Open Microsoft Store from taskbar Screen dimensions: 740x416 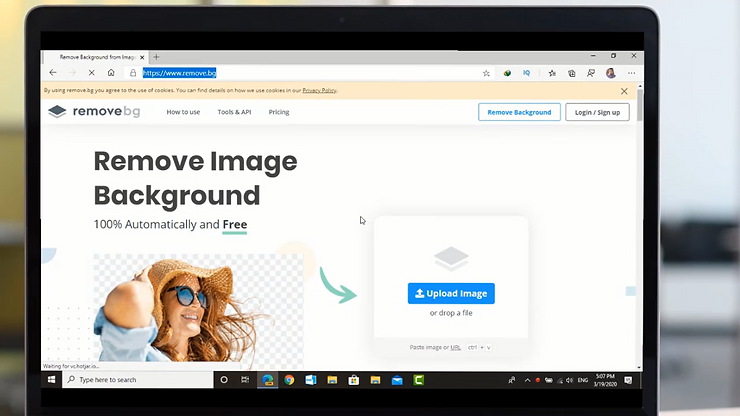tap(353, 380)
